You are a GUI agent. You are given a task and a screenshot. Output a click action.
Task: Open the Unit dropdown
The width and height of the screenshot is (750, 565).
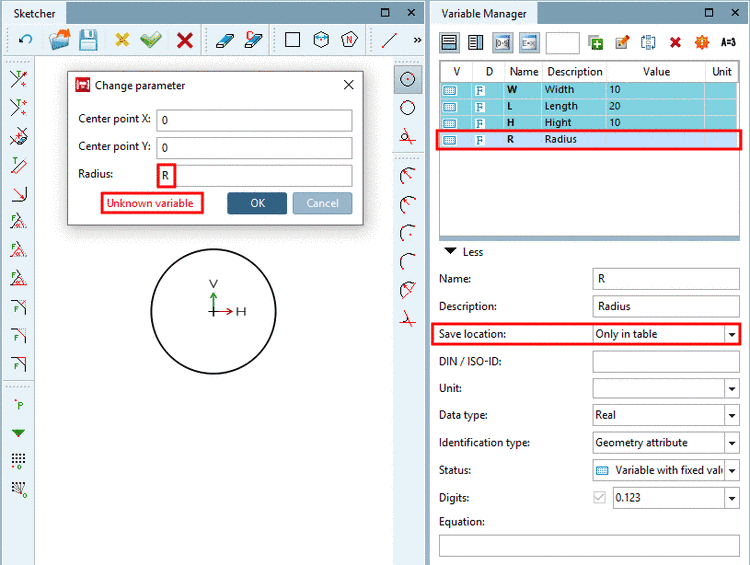(731, 388)
